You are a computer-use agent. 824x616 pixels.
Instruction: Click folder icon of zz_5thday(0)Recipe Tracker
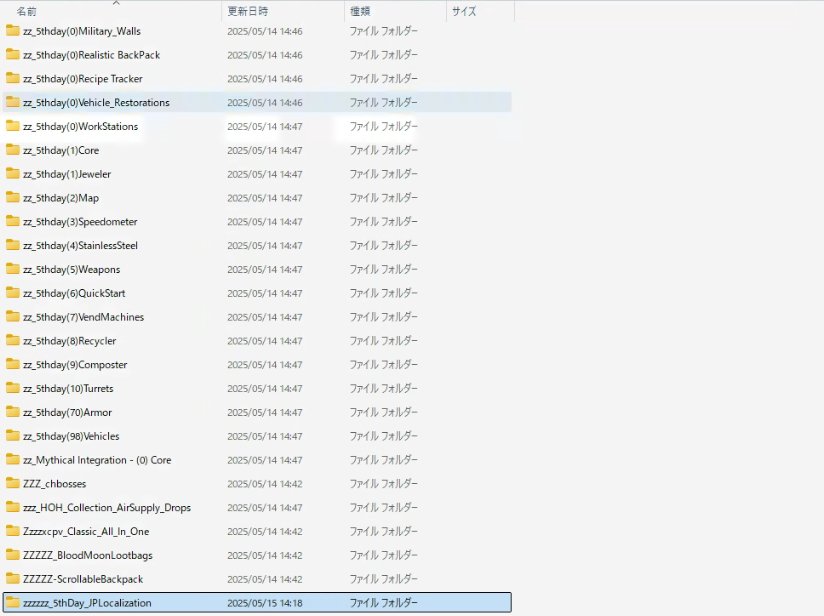[13, 79]
